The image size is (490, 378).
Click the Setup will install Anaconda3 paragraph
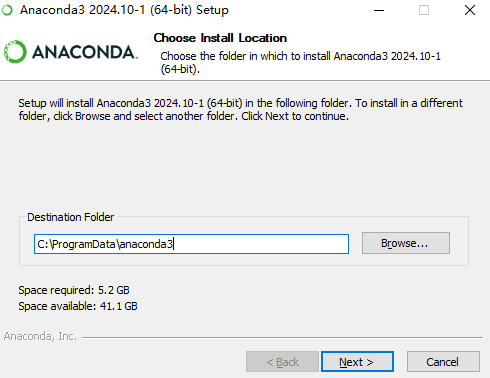click(240, 109)
